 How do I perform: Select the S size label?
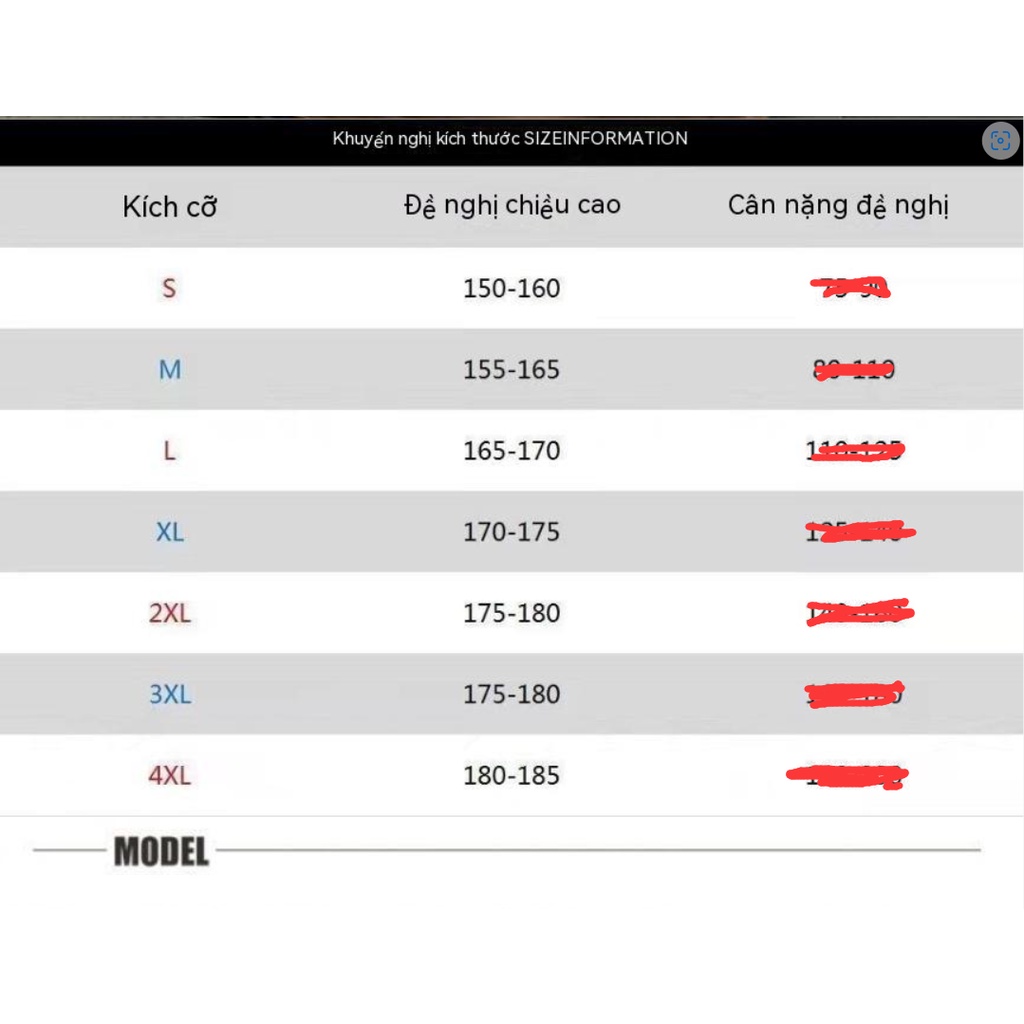coord(169,288)
